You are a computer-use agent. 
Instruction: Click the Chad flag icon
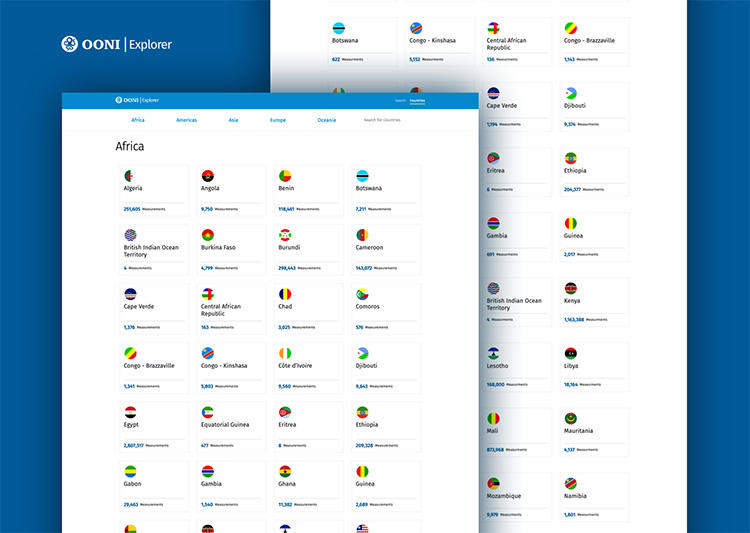[x=285, y=294]
